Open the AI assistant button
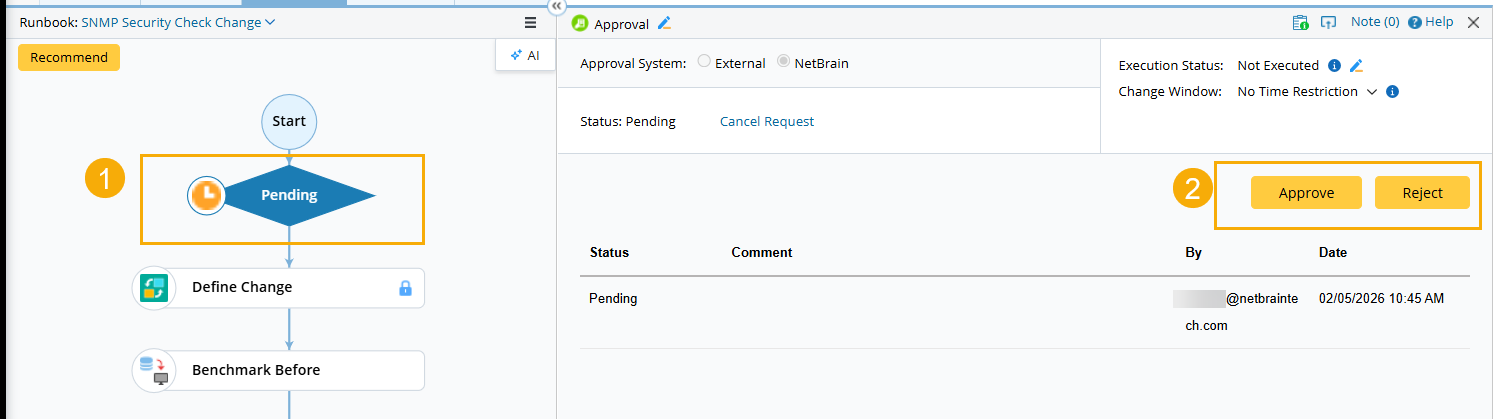The image size is (1495, 419). pyautogui.click(x=525, y=56)
